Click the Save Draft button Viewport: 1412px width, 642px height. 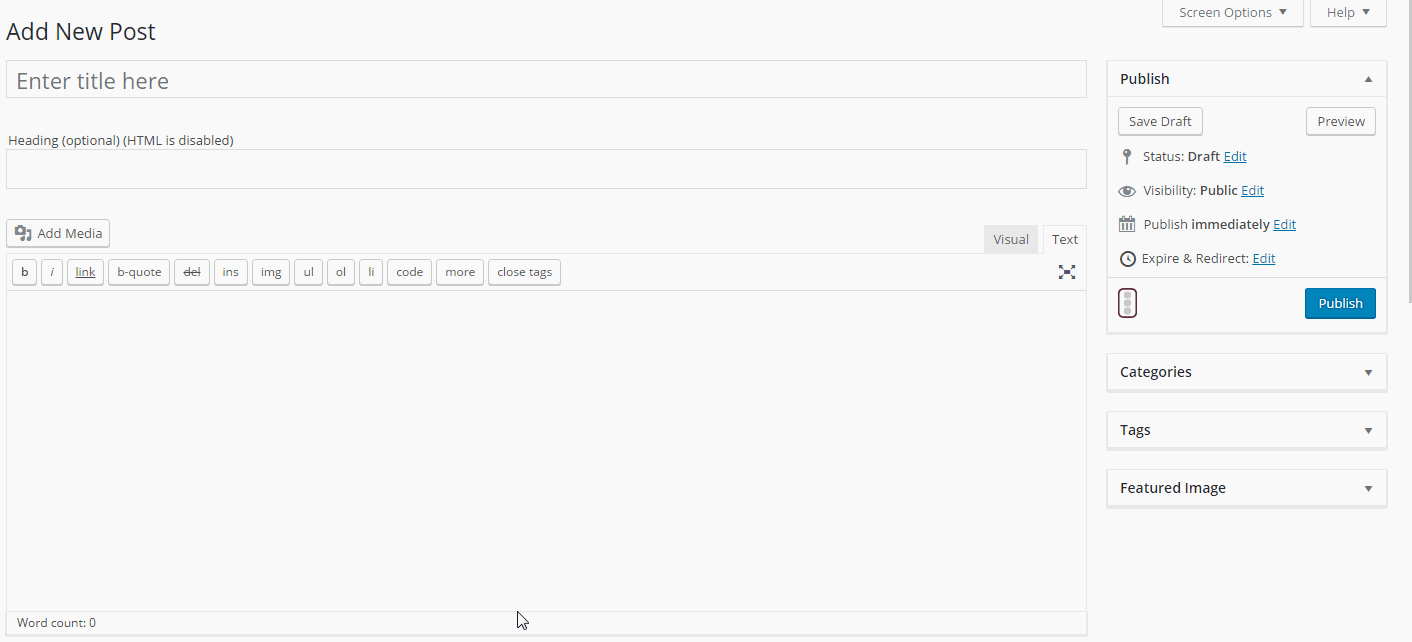coord(1160,121)
